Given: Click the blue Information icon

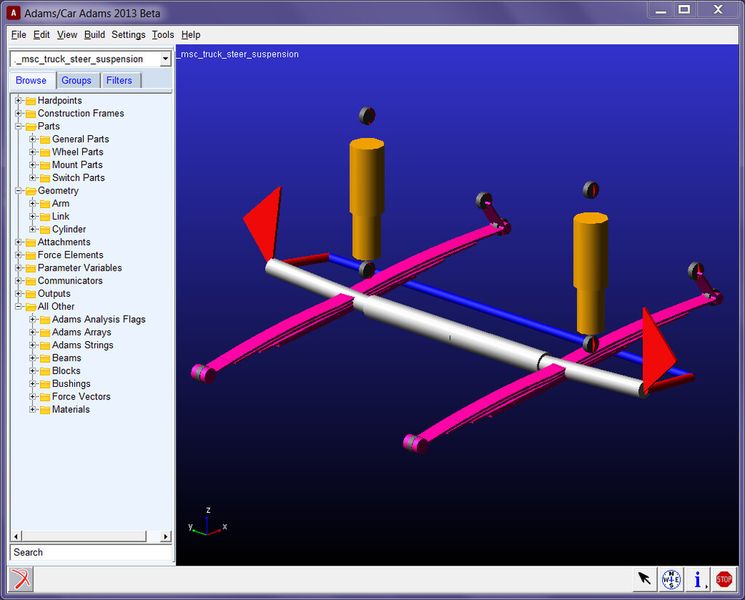Looking at the screenshot, I should [698, 579].
